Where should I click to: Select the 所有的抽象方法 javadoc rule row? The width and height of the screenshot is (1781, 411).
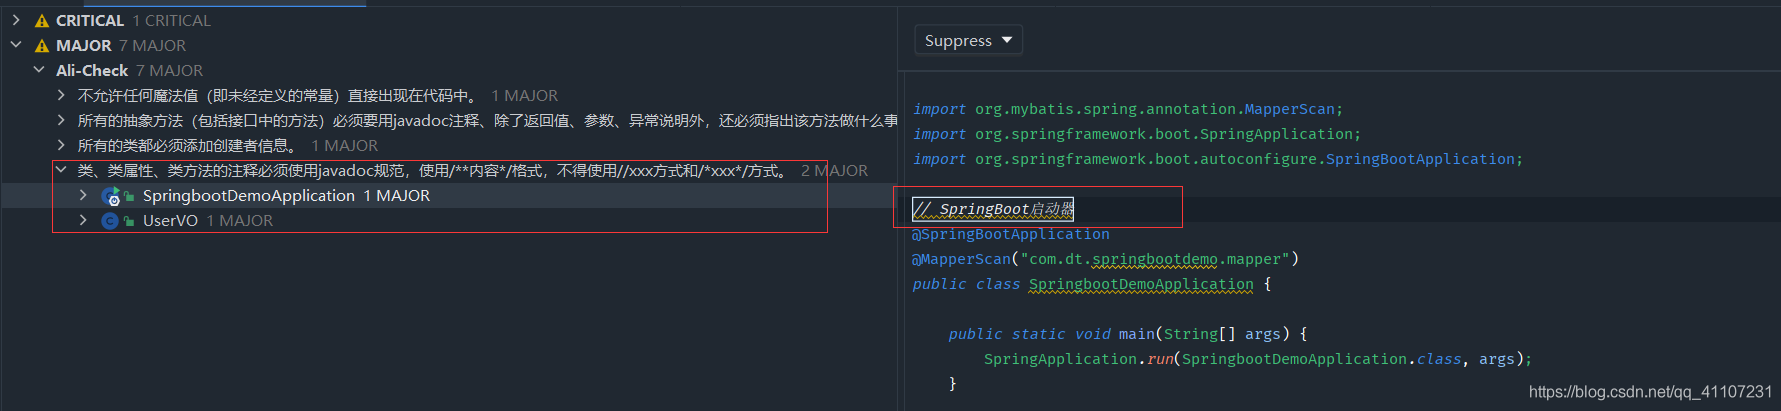pyautogui.click(x=488, y=120)
